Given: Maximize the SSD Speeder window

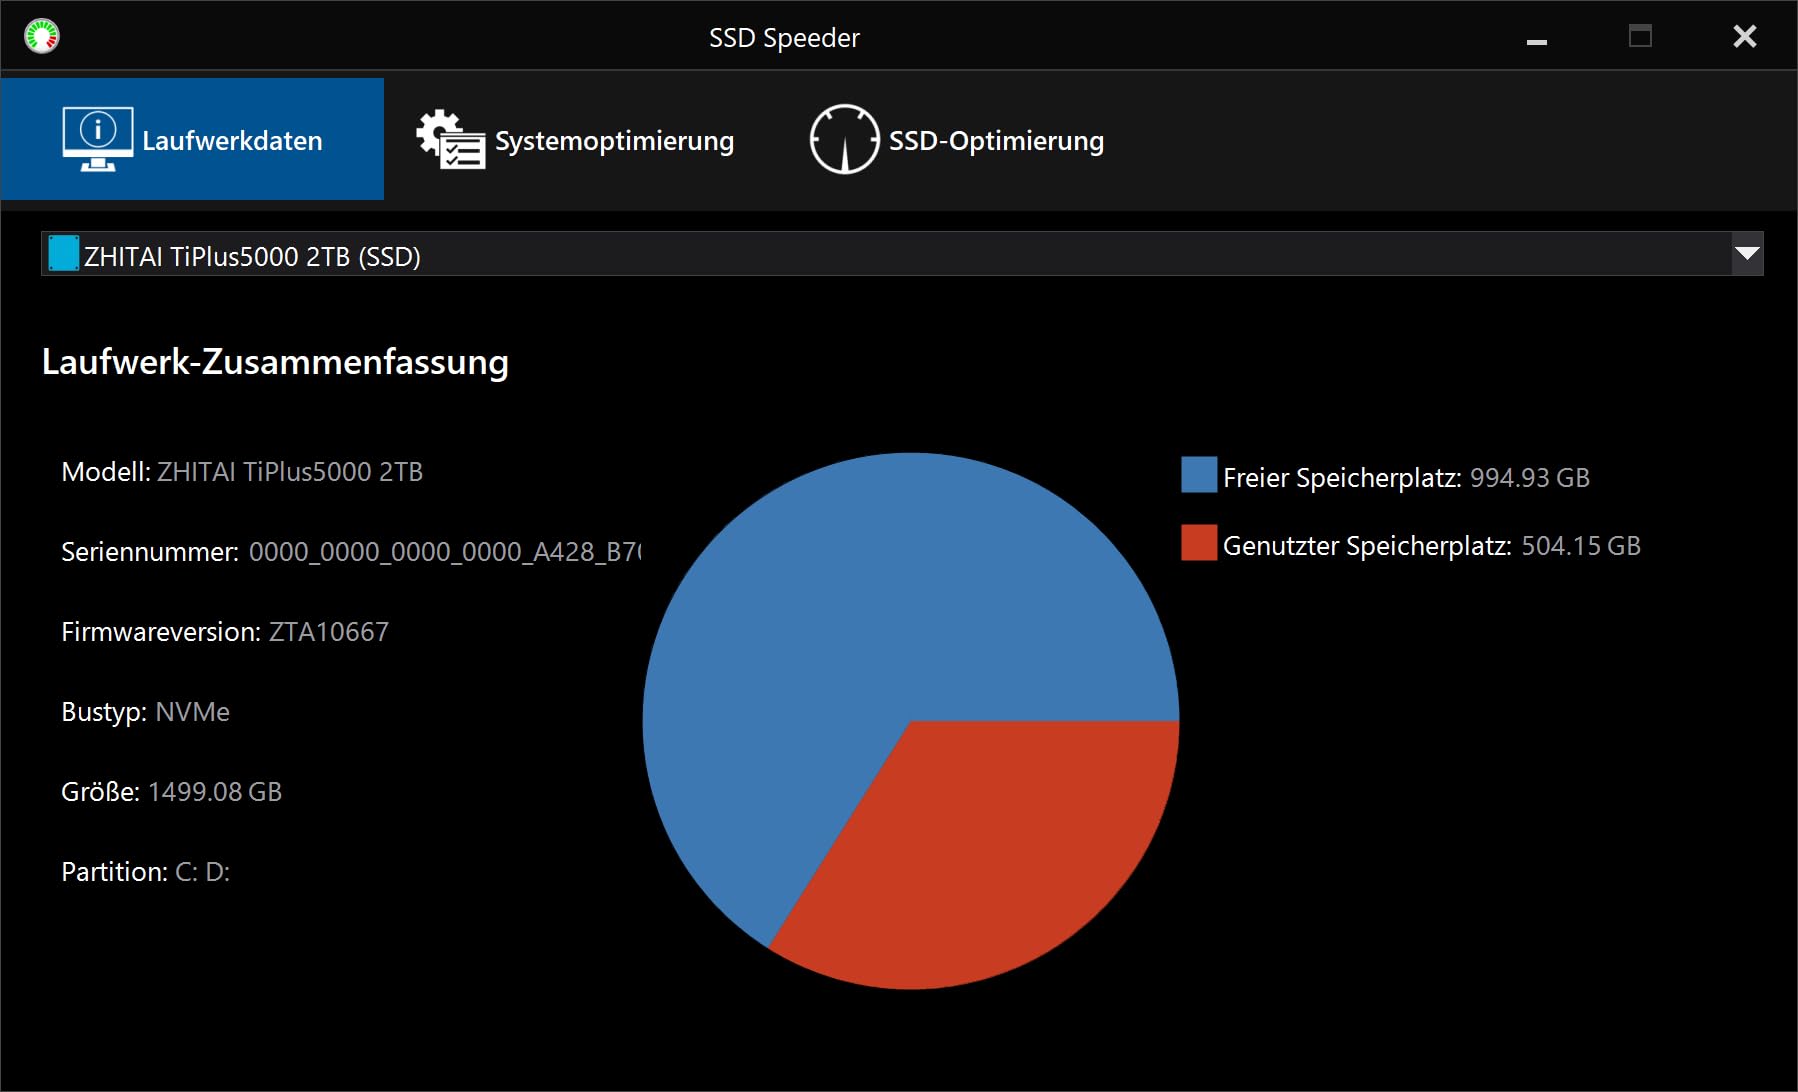Looking at the screenshot, I should pos(1640,37).
